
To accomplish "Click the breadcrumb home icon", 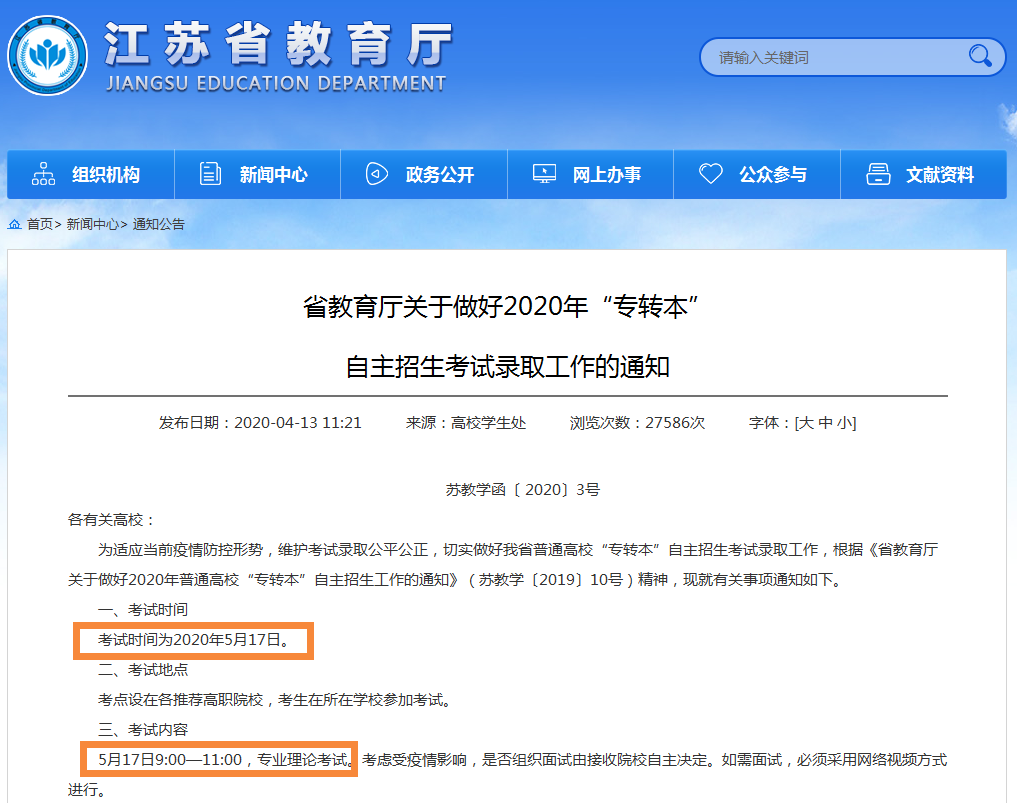I will [15, 224].
